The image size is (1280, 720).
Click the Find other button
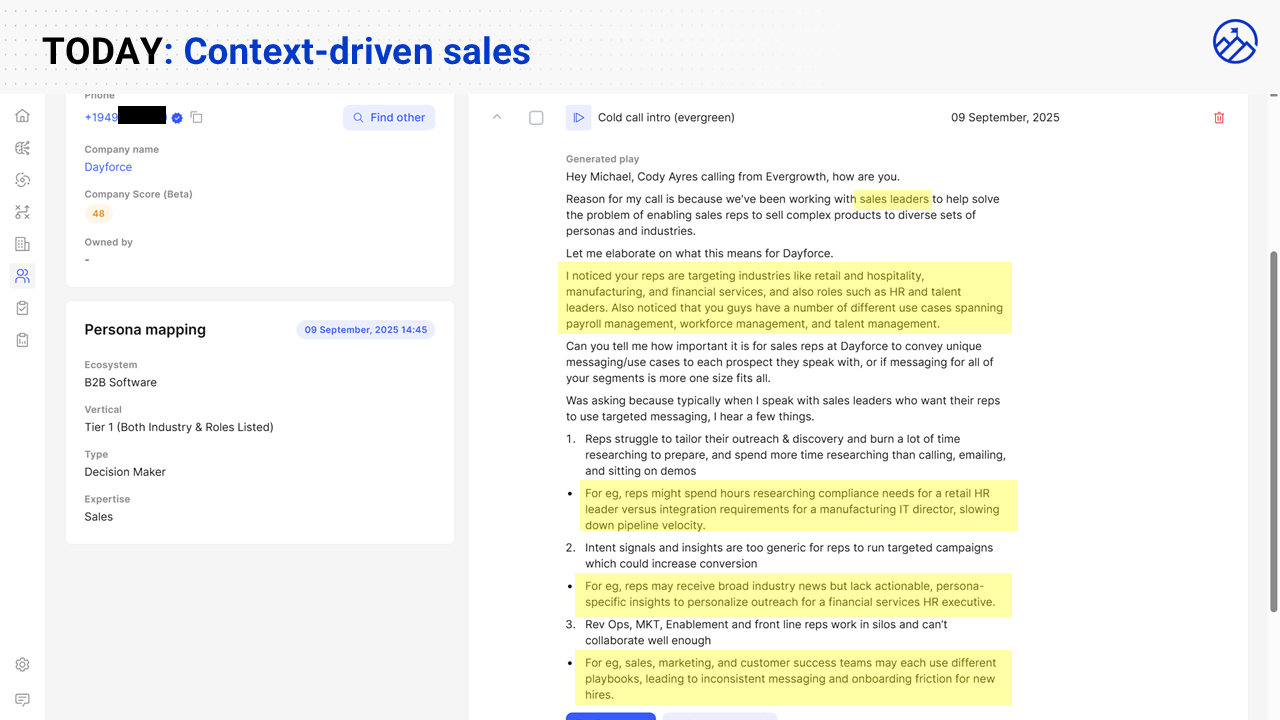click(x=389, y=118)
